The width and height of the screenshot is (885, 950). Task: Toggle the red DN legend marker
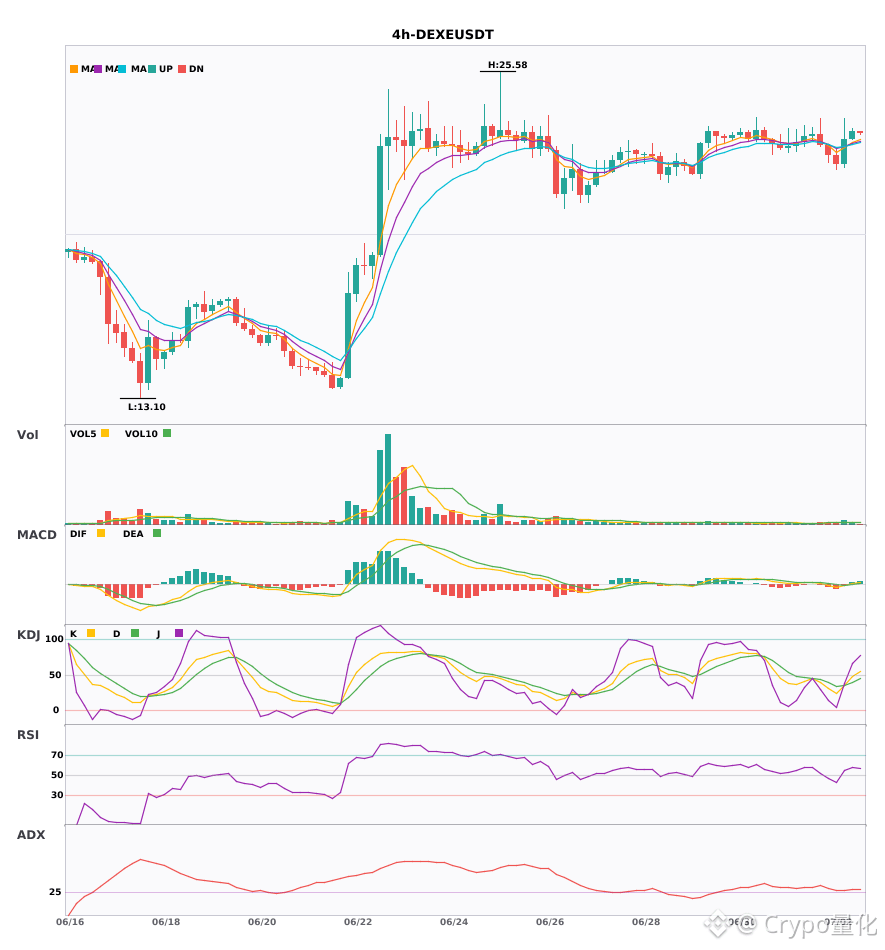(182, 69)
